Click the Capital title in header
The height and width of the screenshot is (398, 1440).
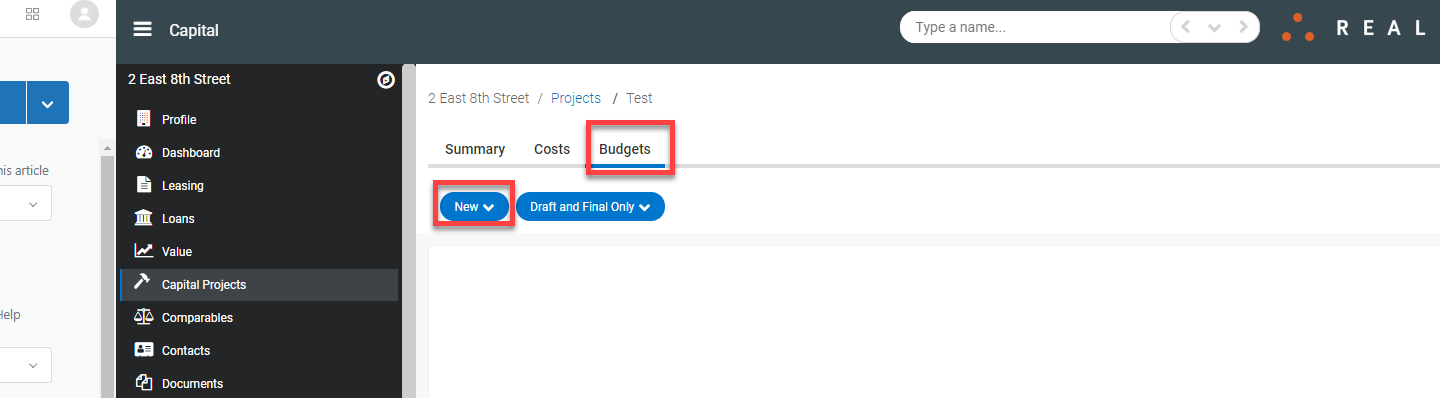[194, 30]
